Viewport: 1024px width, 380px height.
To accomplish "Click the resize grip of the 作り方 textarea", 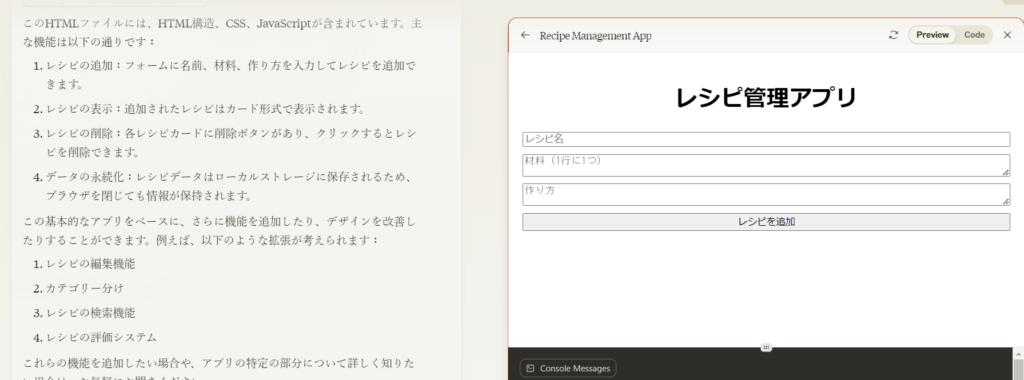I will (1006, 202).
